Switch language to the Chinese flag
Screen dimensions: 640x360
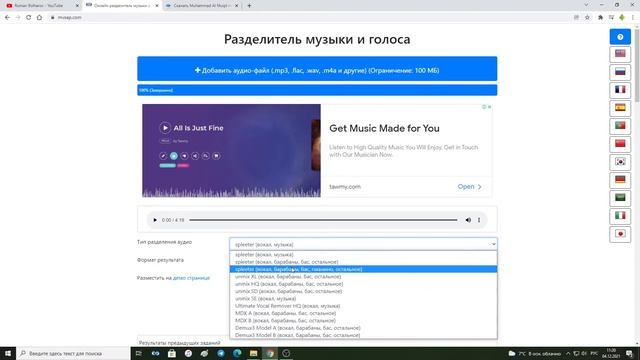point(620,144)
